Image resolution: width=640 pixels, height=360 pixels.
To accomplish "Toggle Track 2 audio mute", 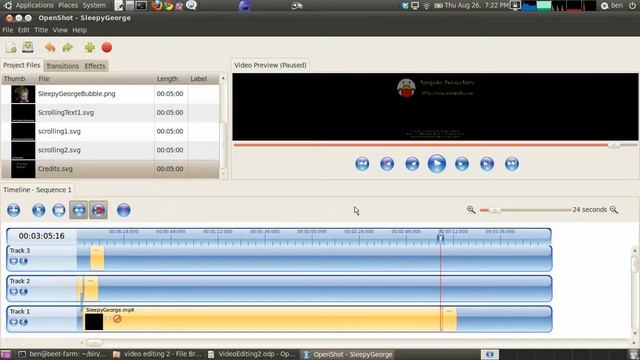I will tap(24, 291).
